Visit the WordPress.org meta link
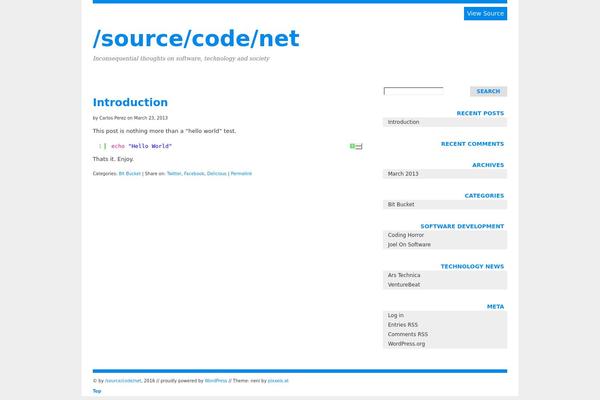Screen dimensions: 600x400 pos(406,344)
